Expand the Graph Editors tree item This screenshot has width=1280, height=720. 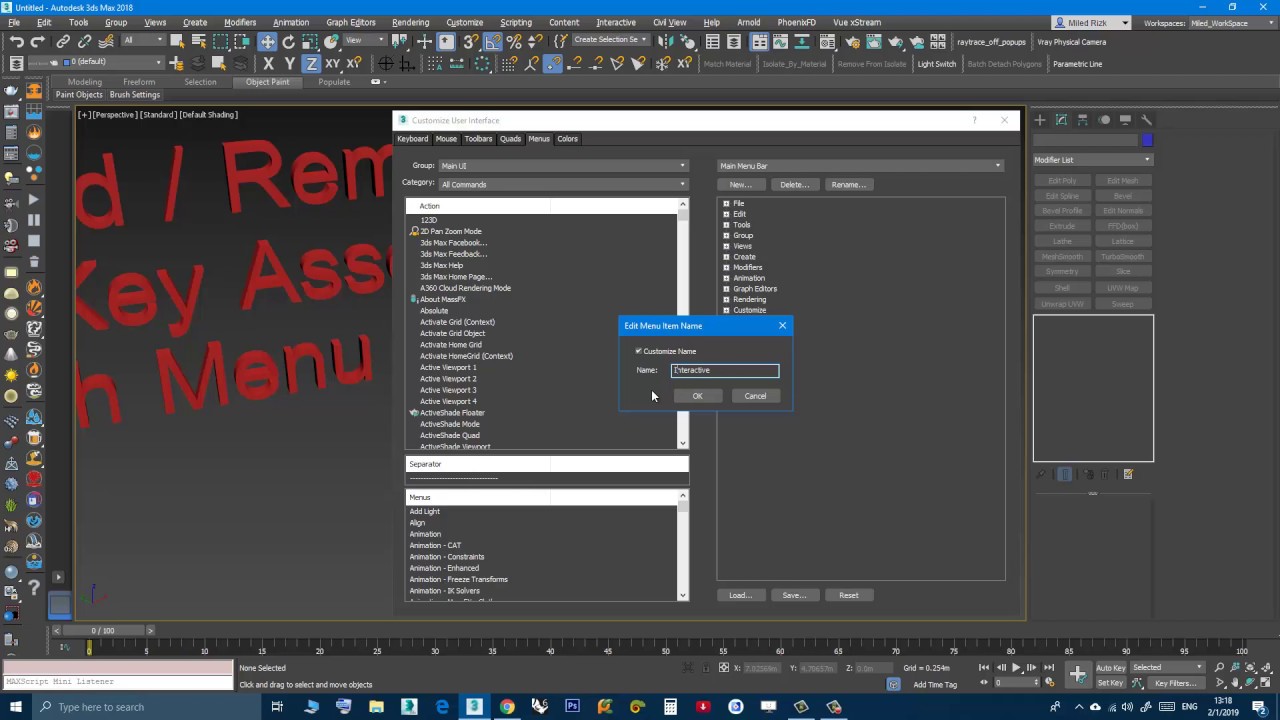click(x=726, y=289)
